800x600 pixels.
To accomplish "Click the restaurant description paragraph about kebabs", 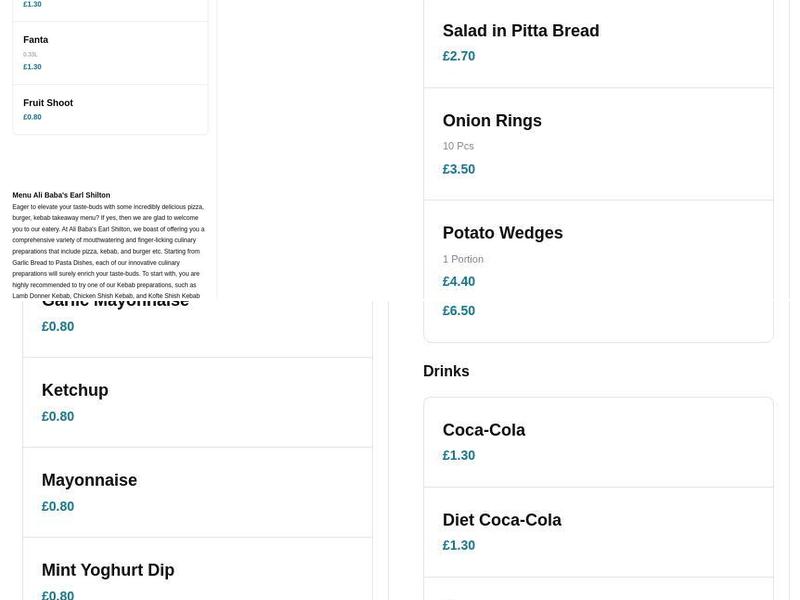I will 108,250.
